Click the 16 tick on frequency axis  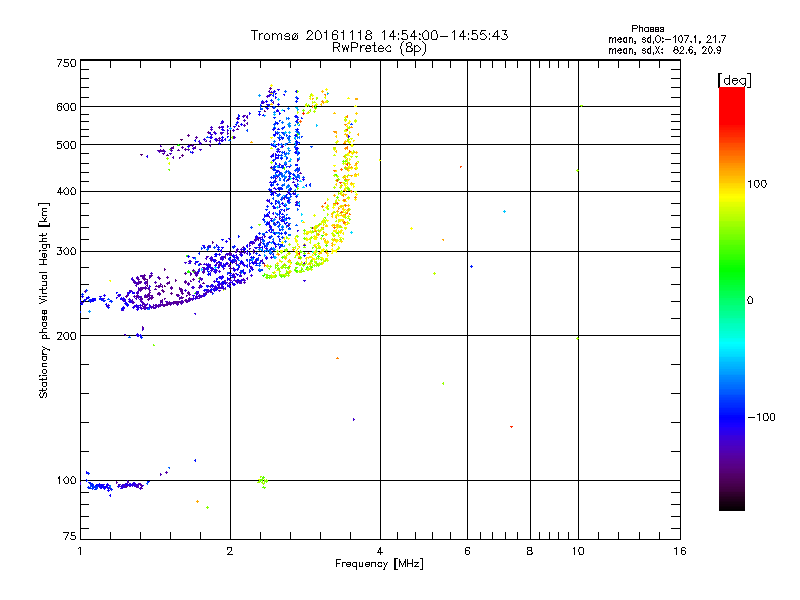coord(679,551)
